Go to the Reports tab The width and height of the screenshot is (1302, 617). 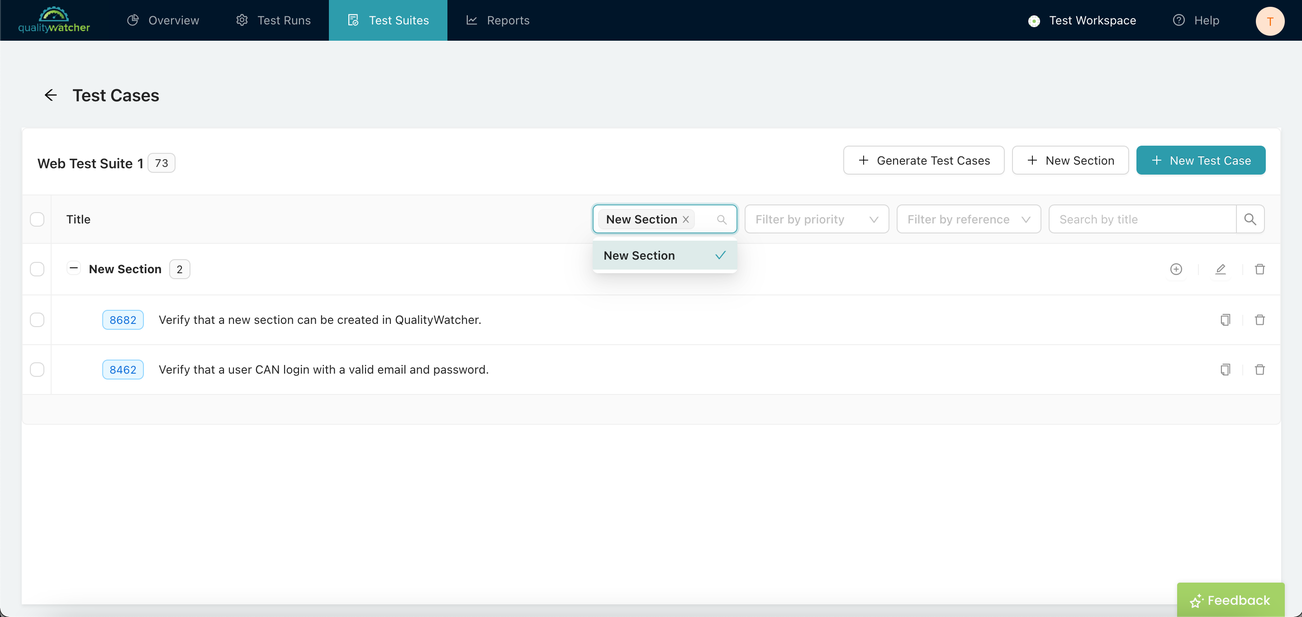498,20
